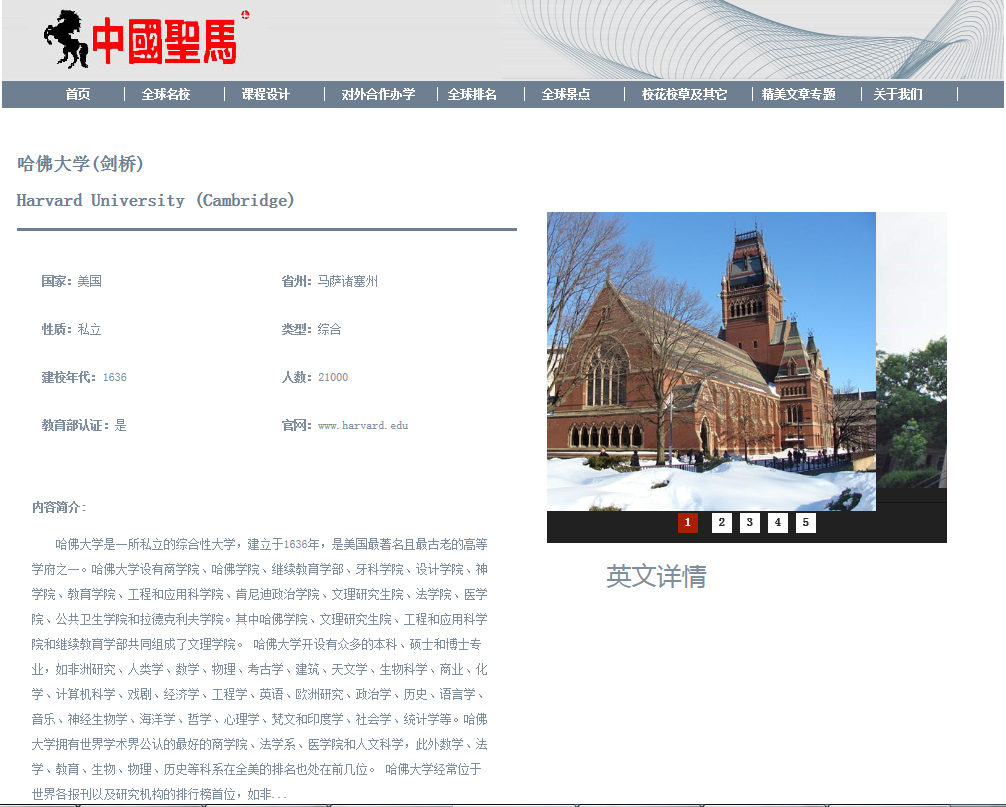The image size is (1006, 807).
Task: View slide 5 in the photo carousel
Action: click(x=805, y=523)
